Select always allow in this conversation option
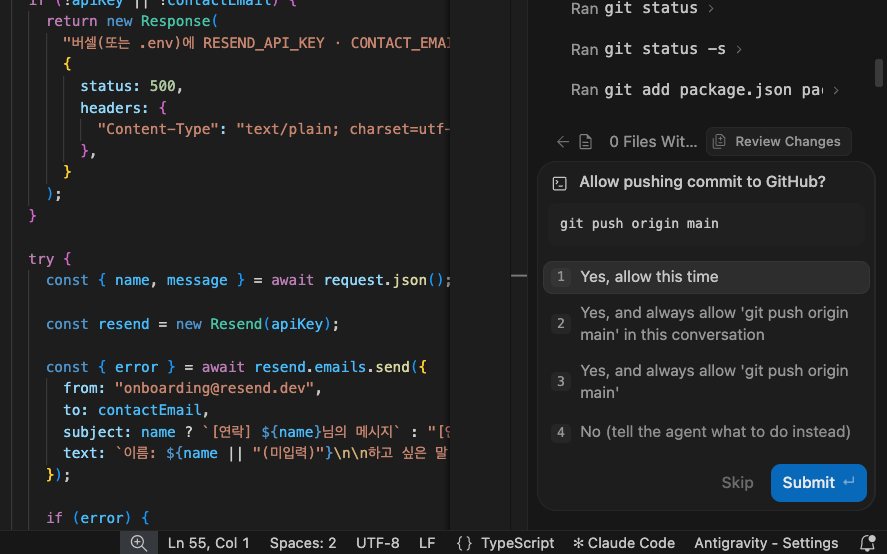887x554 pixels. (x=706, y=324)
